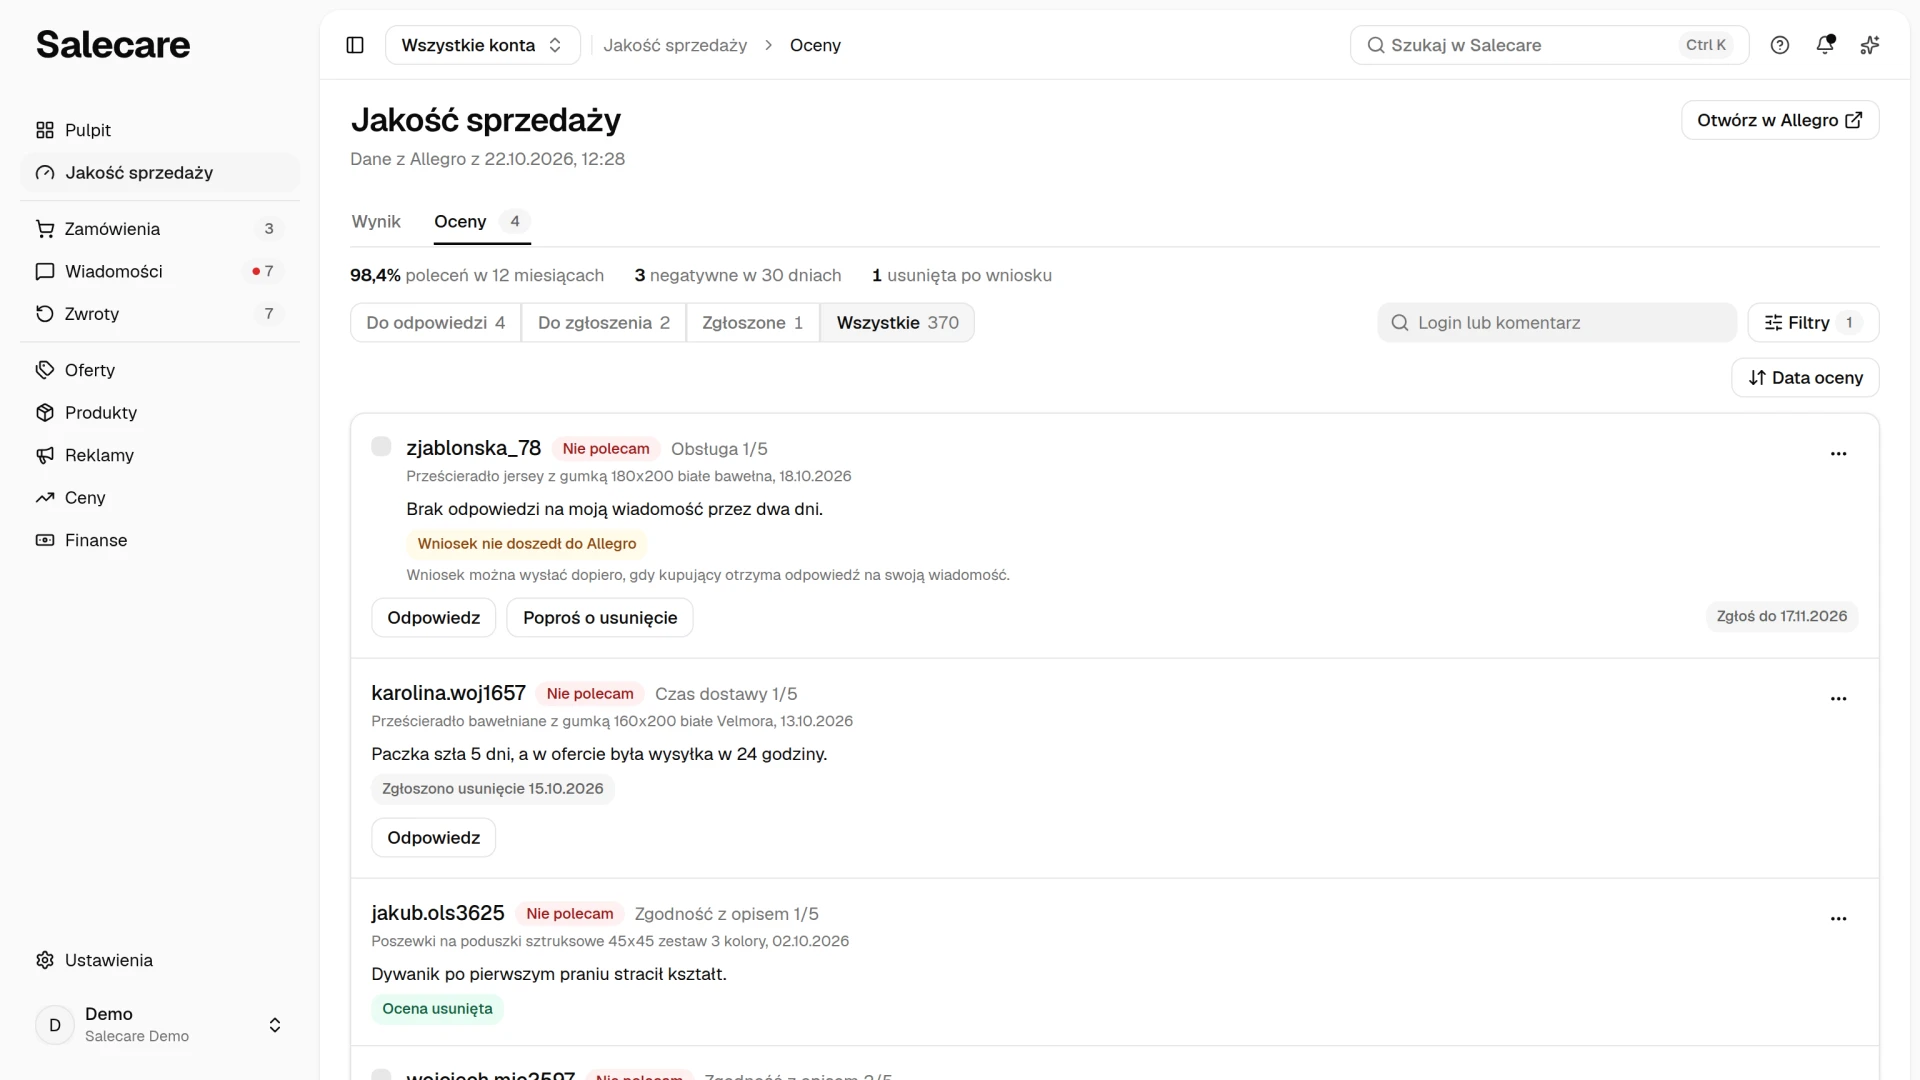
Task: Focus the Login lub komentarz search field
Action: tap(1557, 323)
